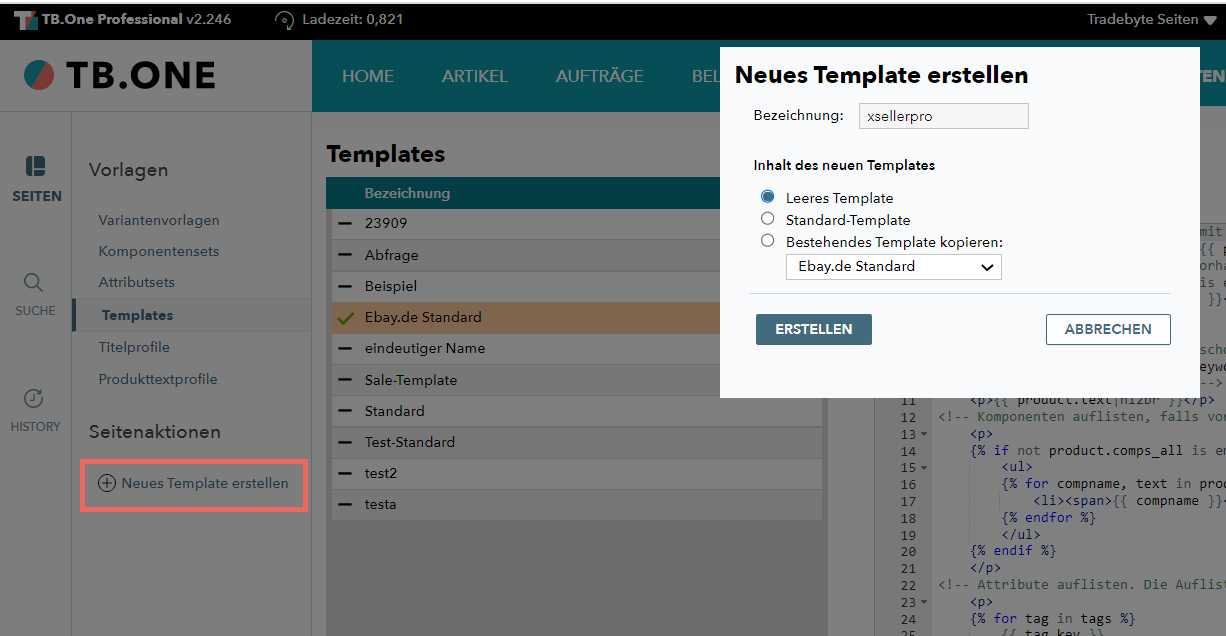The image size is (1226, 636).
Task: Click the plus icon beside Neues Template erstellen
Action: [107, 483]
